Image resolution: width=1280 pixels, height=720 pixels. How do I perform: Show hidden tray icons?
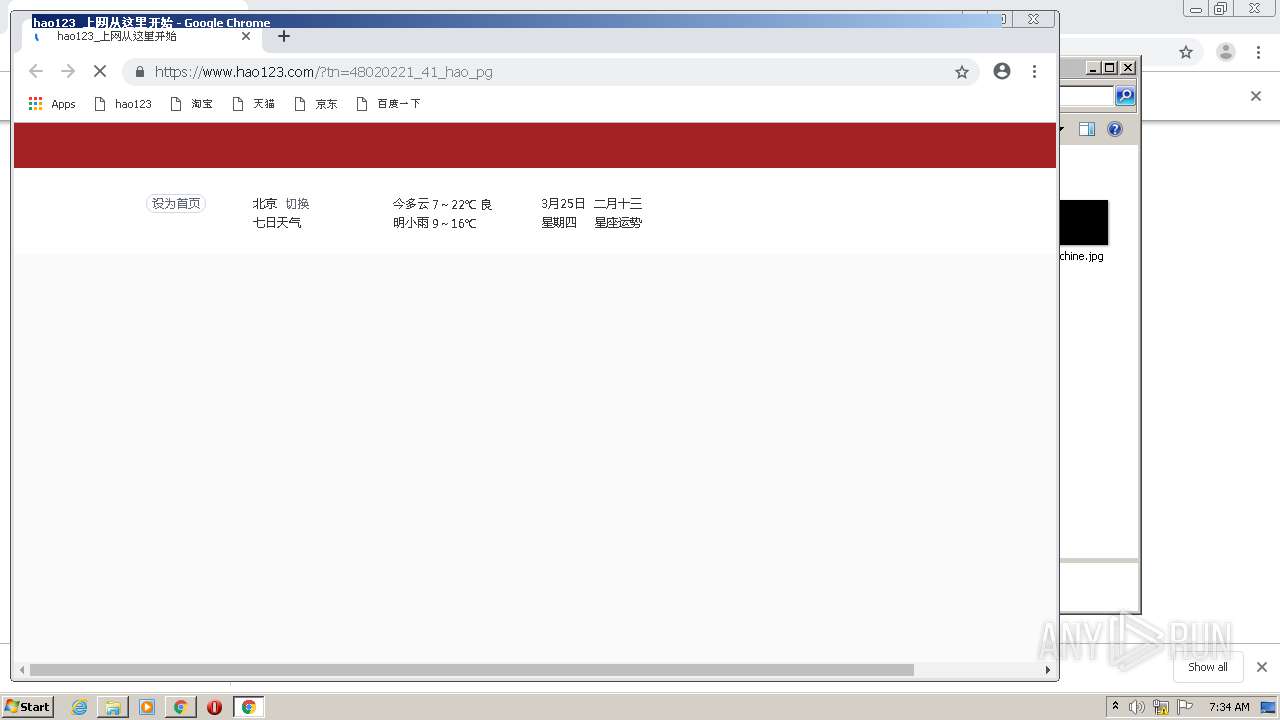click(x=1115, y=707)
